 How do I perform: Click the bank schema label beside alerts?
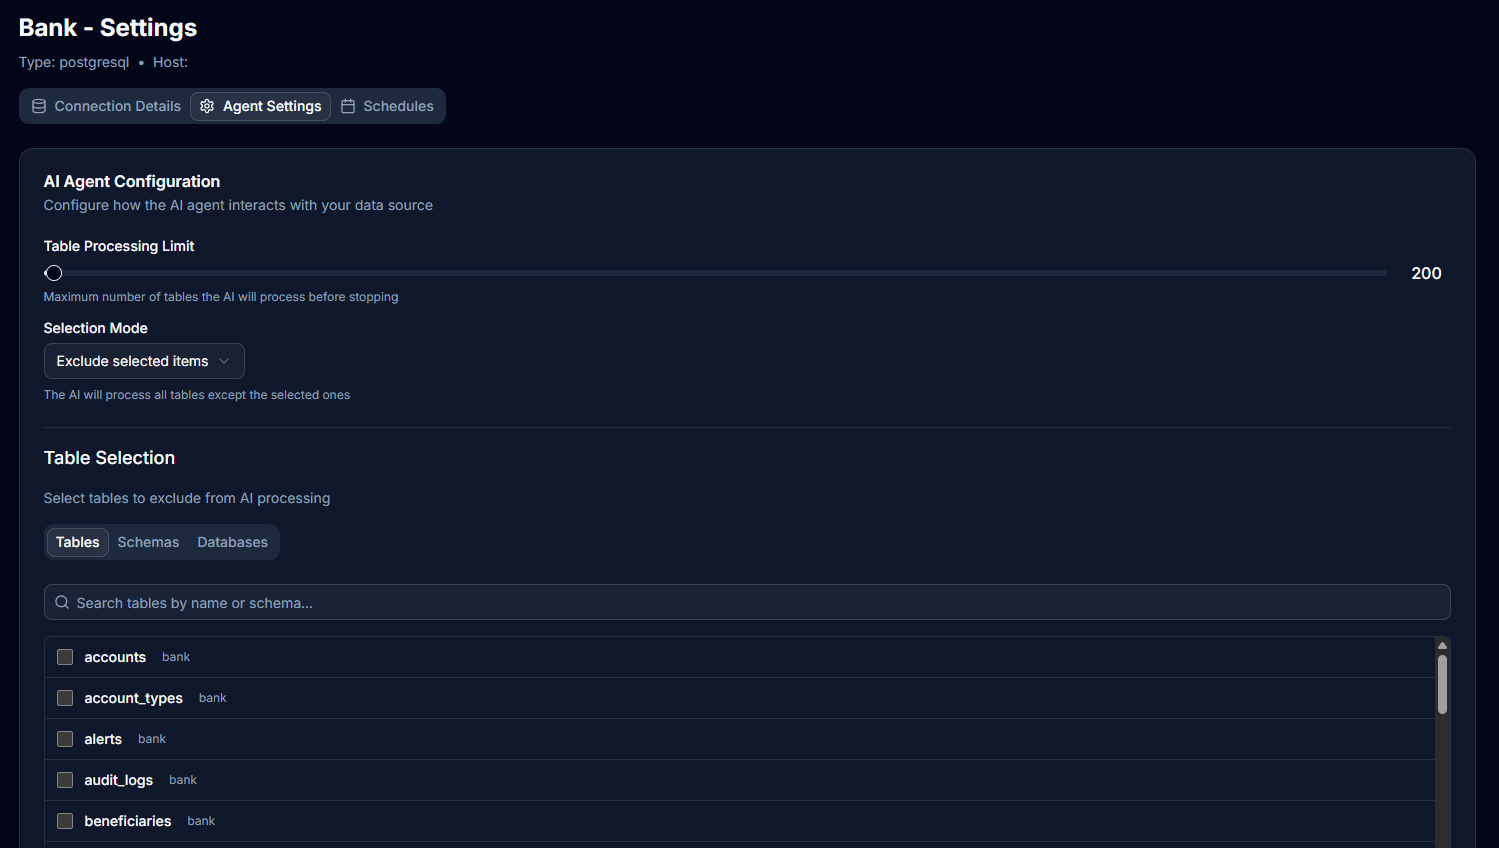[152, 739]
